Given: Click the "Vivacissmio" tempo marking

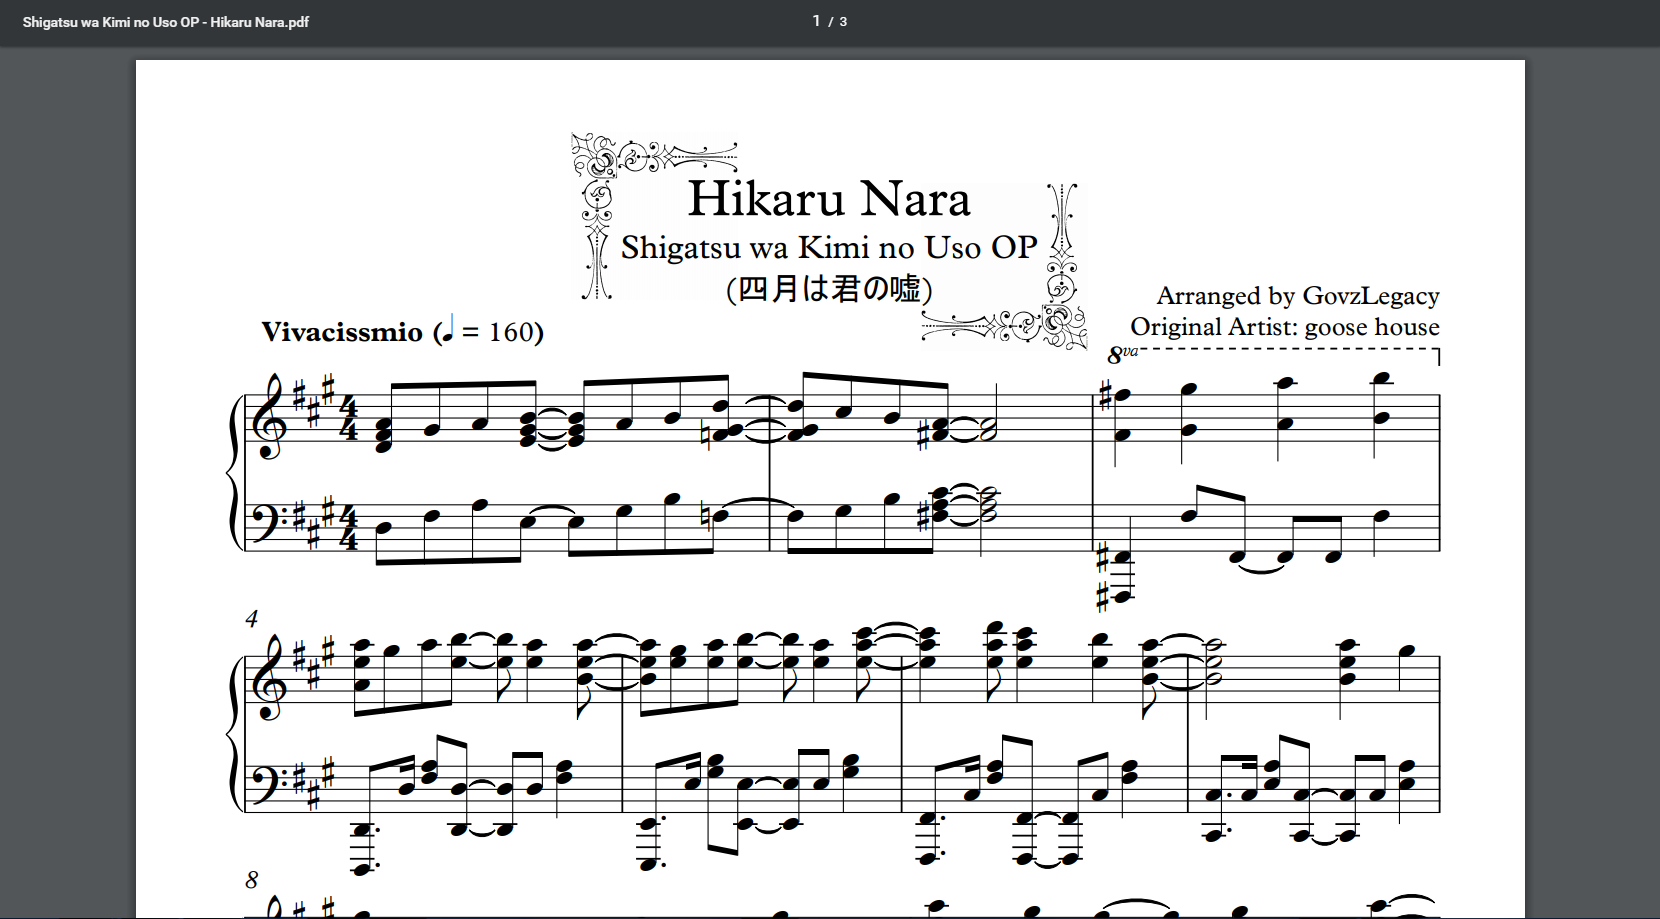Looking at the screenshot, I should [x=341, y=332].
